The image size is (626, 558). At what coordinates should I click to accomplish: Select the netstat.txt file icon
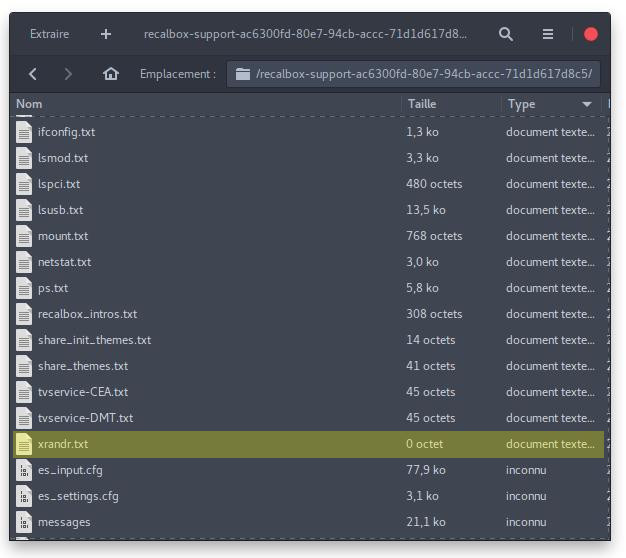(24, 262)
